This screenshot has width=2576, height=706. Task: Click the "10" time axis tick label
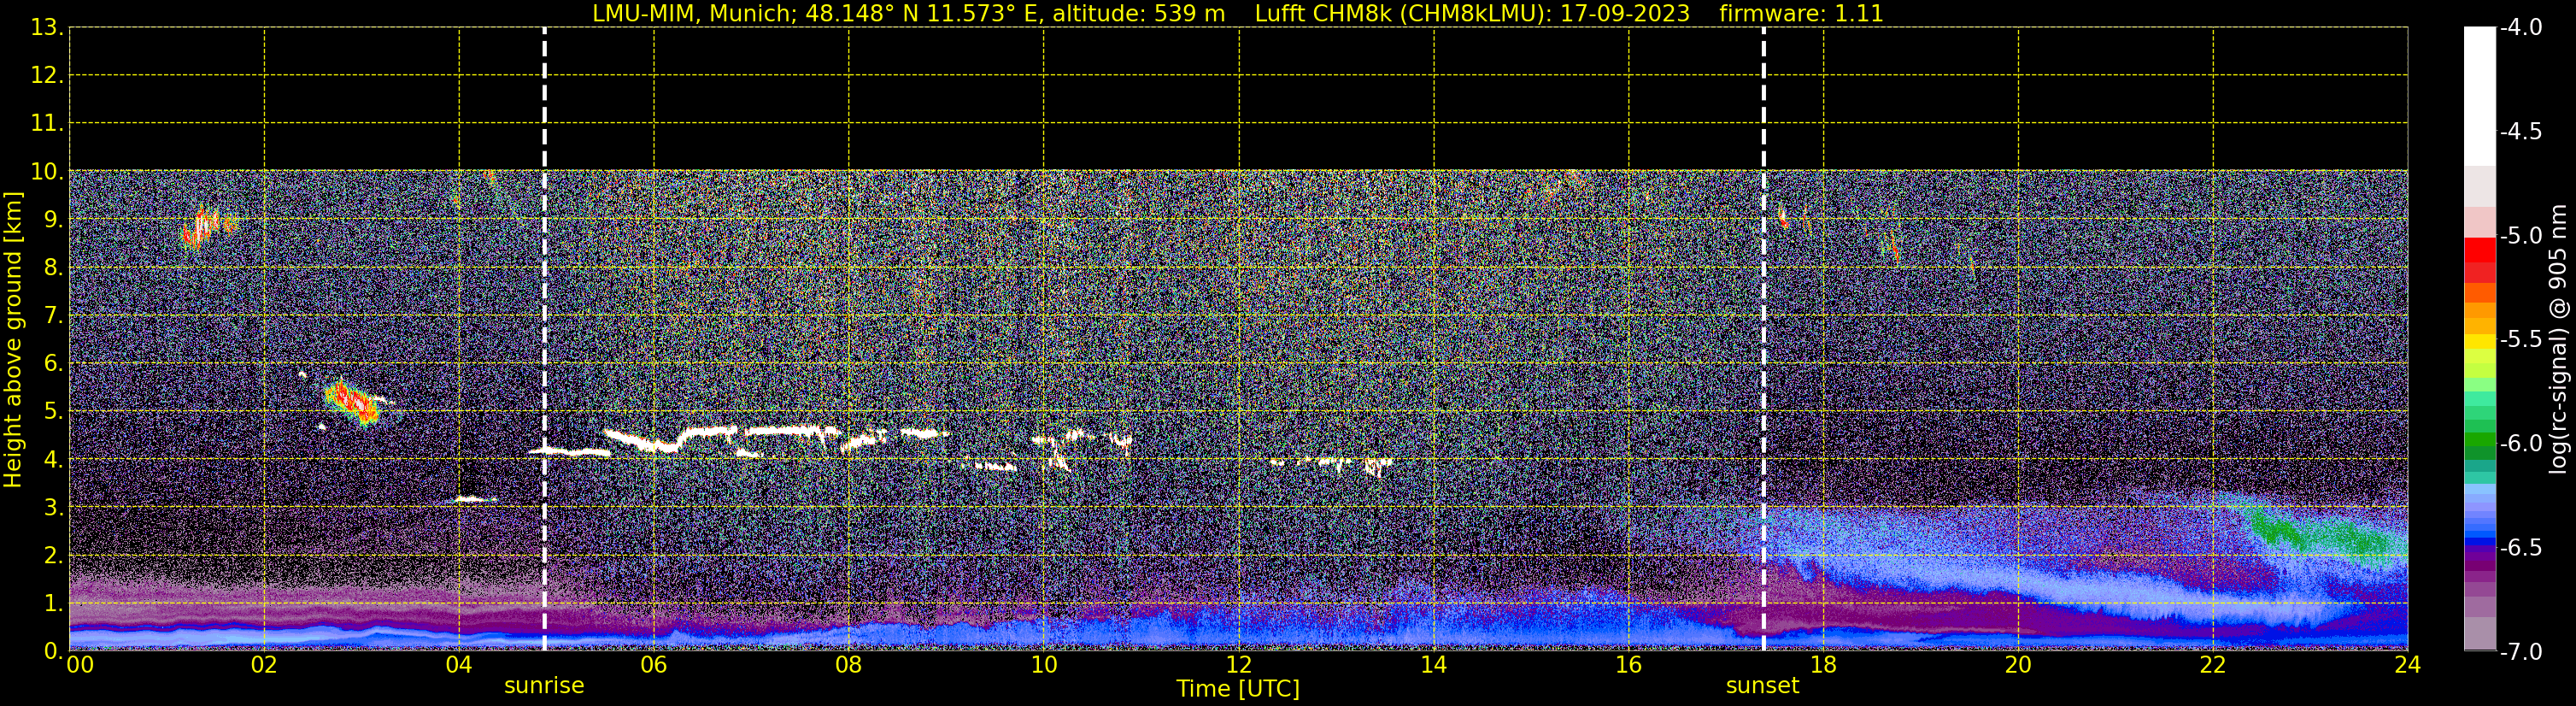1044,665
